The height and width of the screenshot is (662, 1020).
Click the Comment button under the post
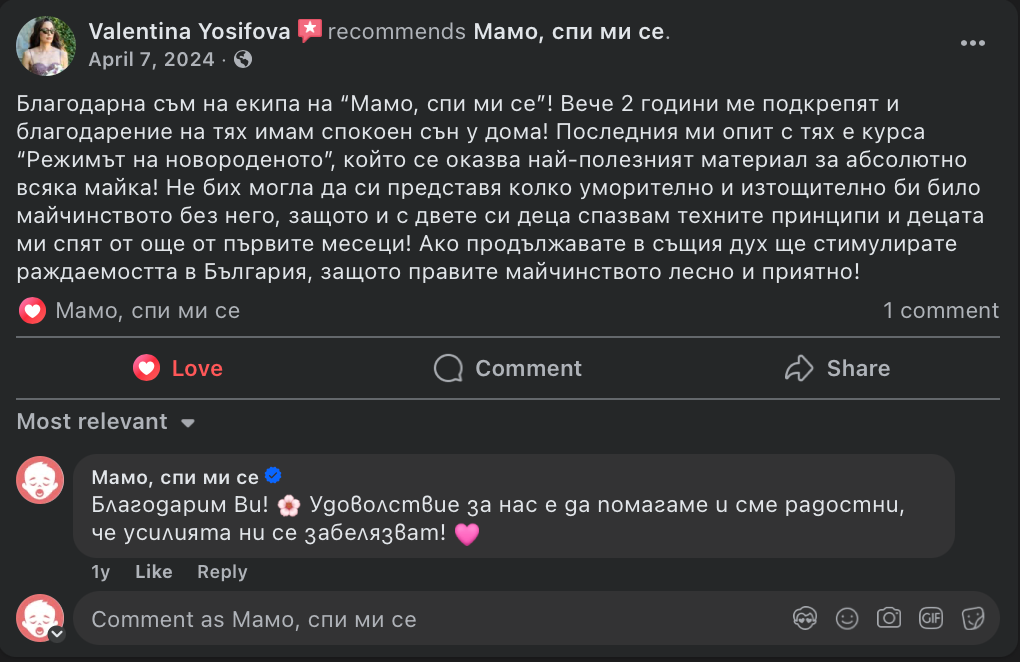[508, 368]
